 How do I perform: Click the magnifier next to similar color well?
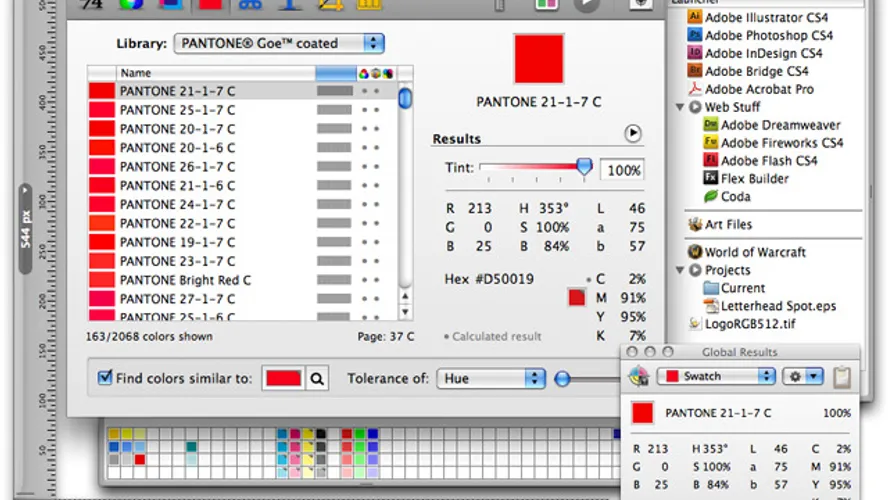pos(317,379)
